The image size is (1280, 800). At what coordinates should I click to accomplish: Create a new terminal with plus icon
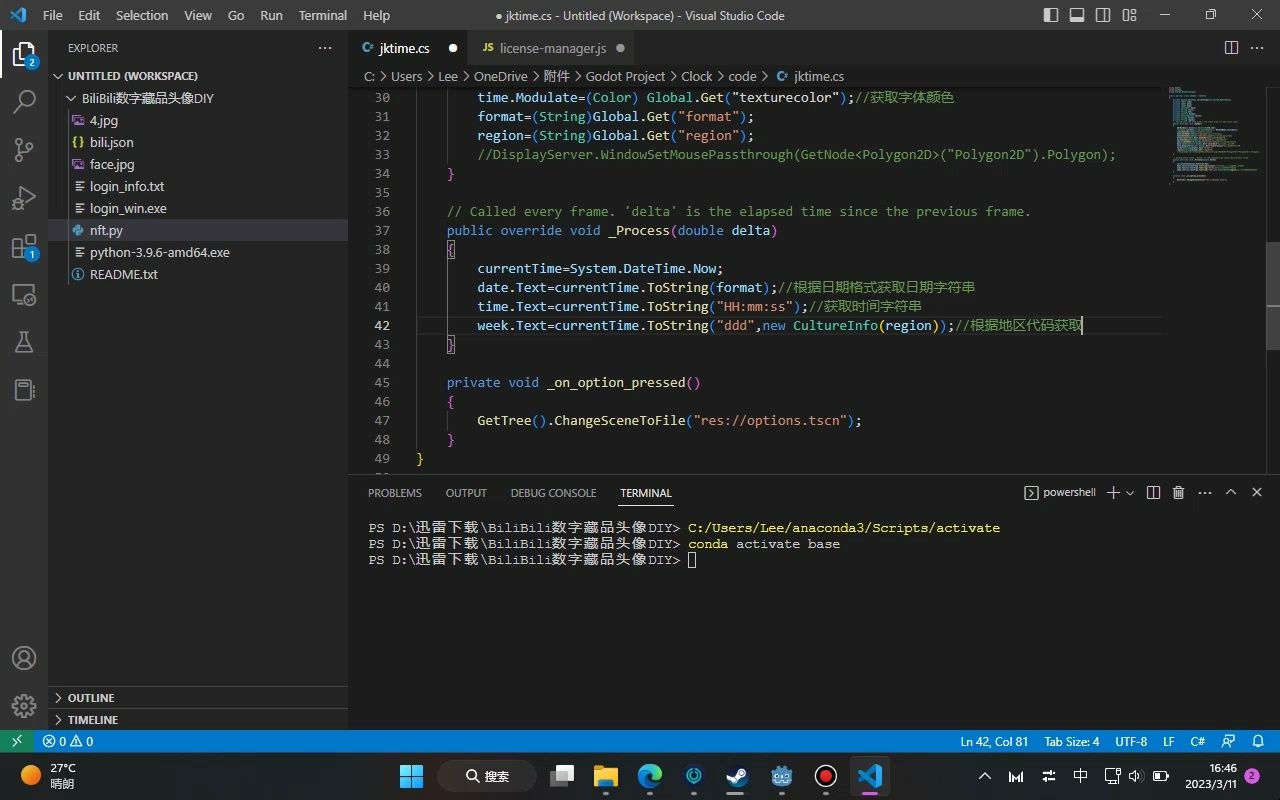[x=1113, y=492]
